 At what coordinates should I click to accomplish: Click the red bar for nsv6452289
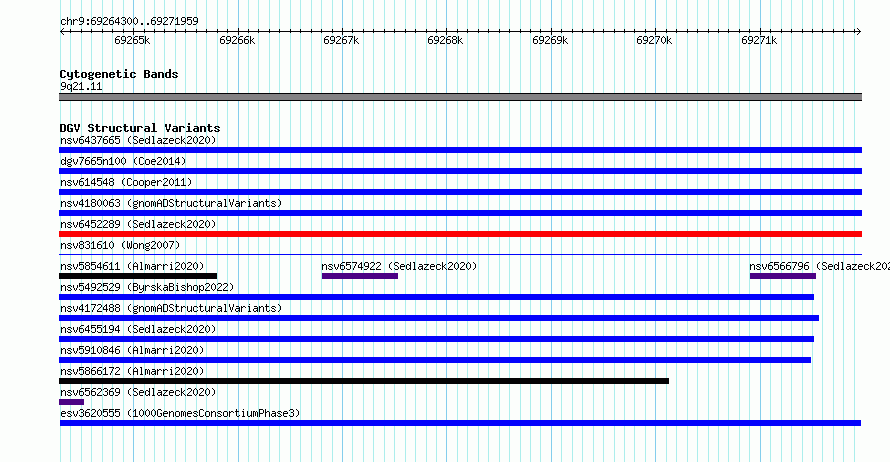click(460, 234)
